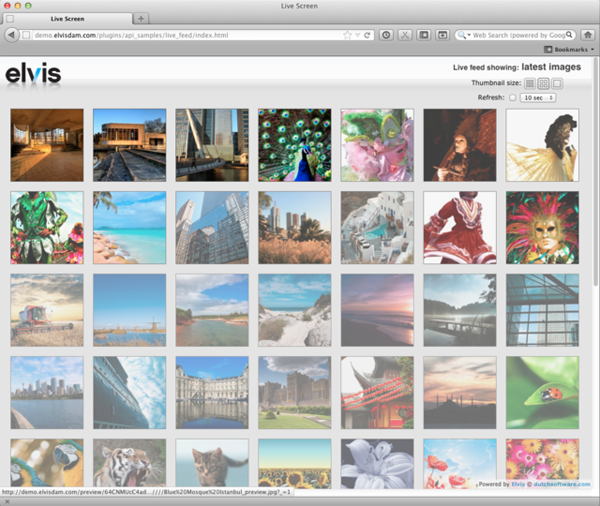Open the peacock thumbnail image

[x=294, y=145]
